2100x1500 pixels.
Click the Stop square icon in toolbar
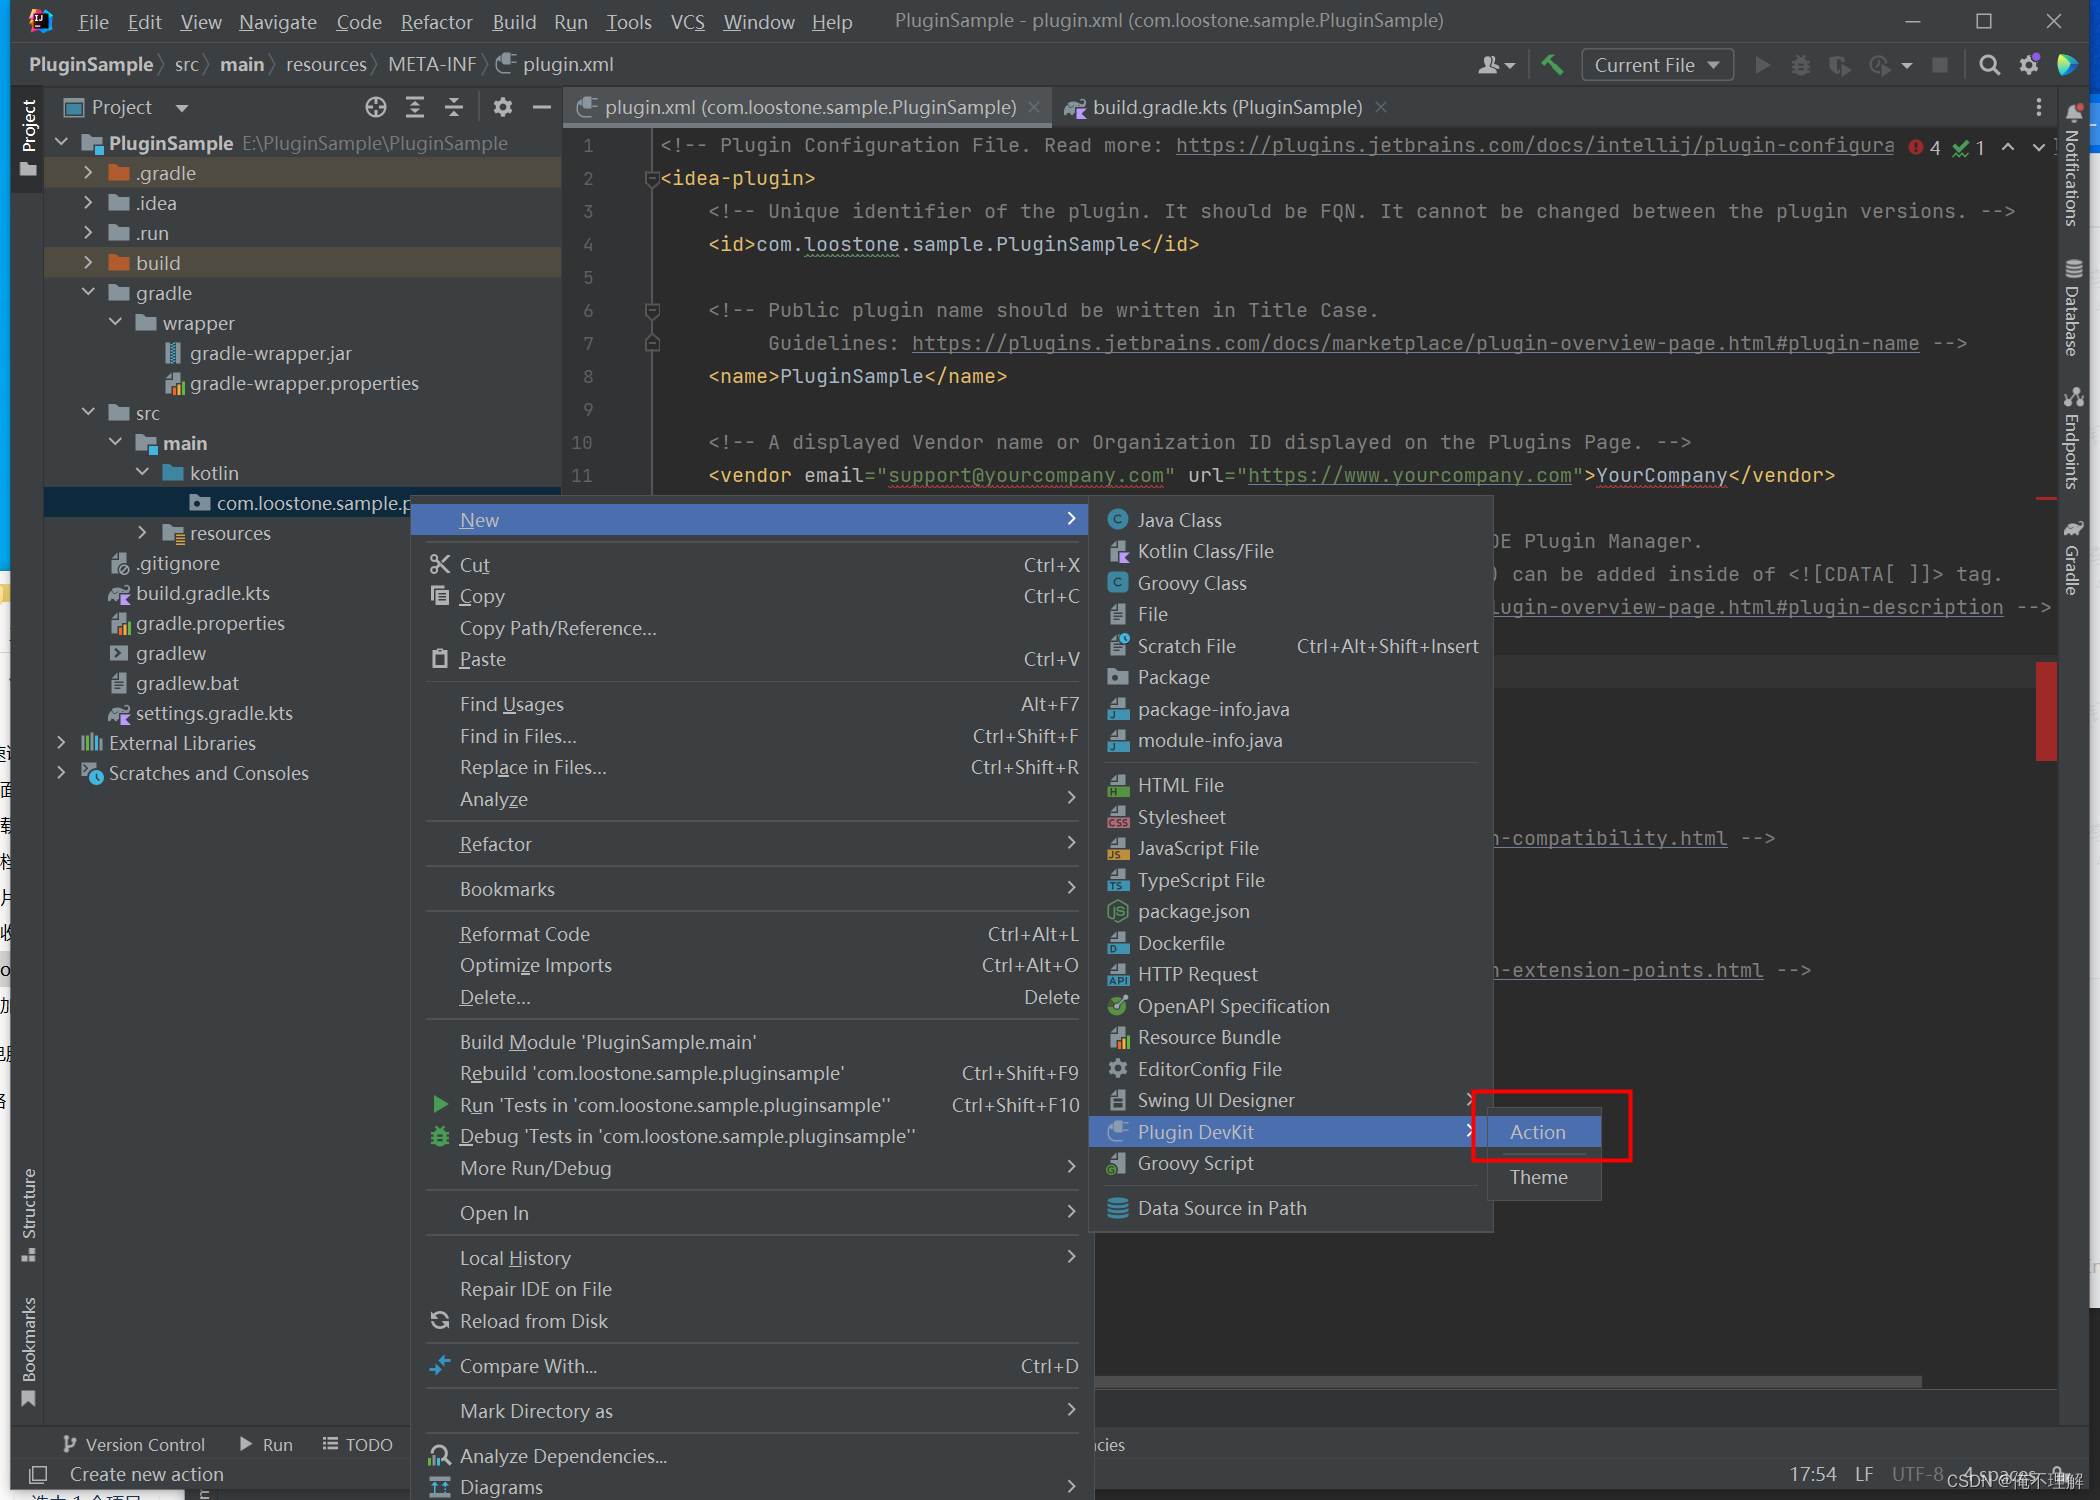pyautogui.click(x=1940, y=65)
